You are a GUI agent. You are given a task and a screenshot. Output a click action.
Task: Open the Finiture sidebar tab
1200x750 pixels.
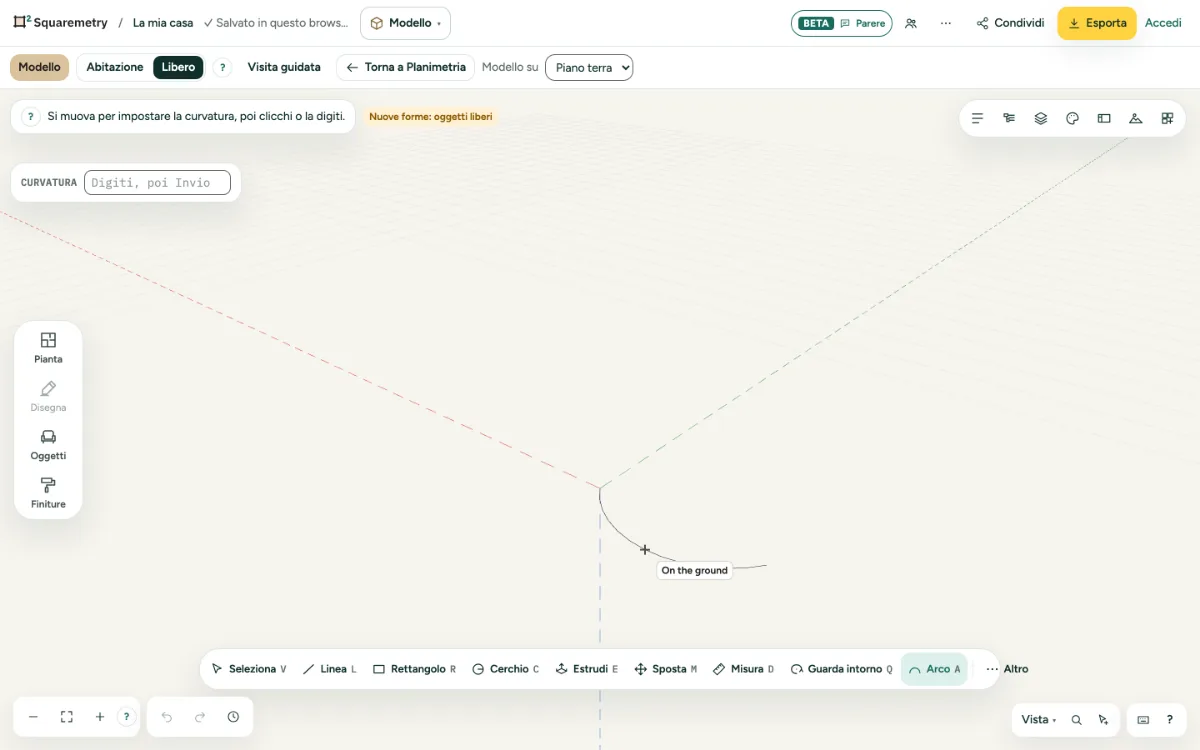48,493
